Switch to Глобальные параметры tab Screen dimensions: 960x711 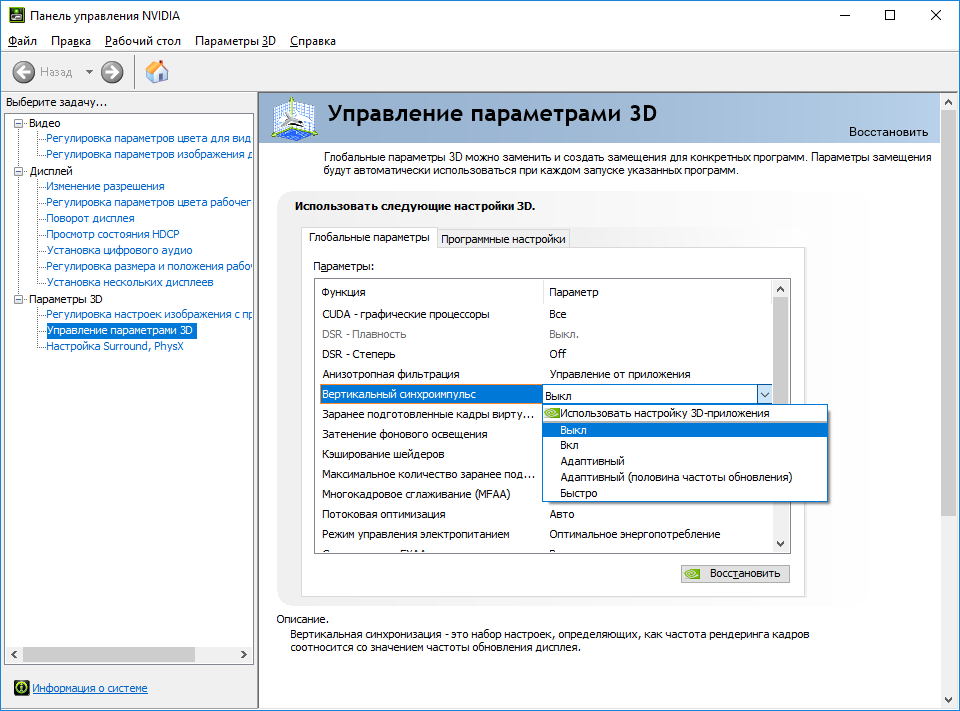coord(369,238)
